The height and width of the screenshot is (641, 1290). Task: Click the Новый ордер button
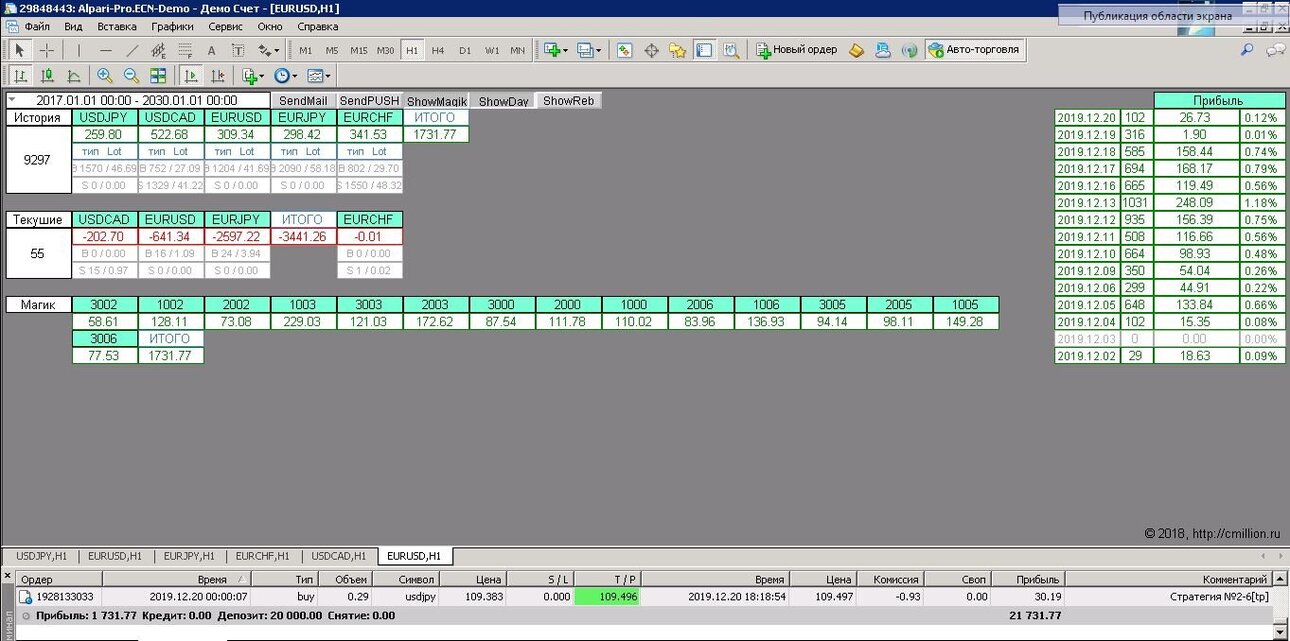797,50
